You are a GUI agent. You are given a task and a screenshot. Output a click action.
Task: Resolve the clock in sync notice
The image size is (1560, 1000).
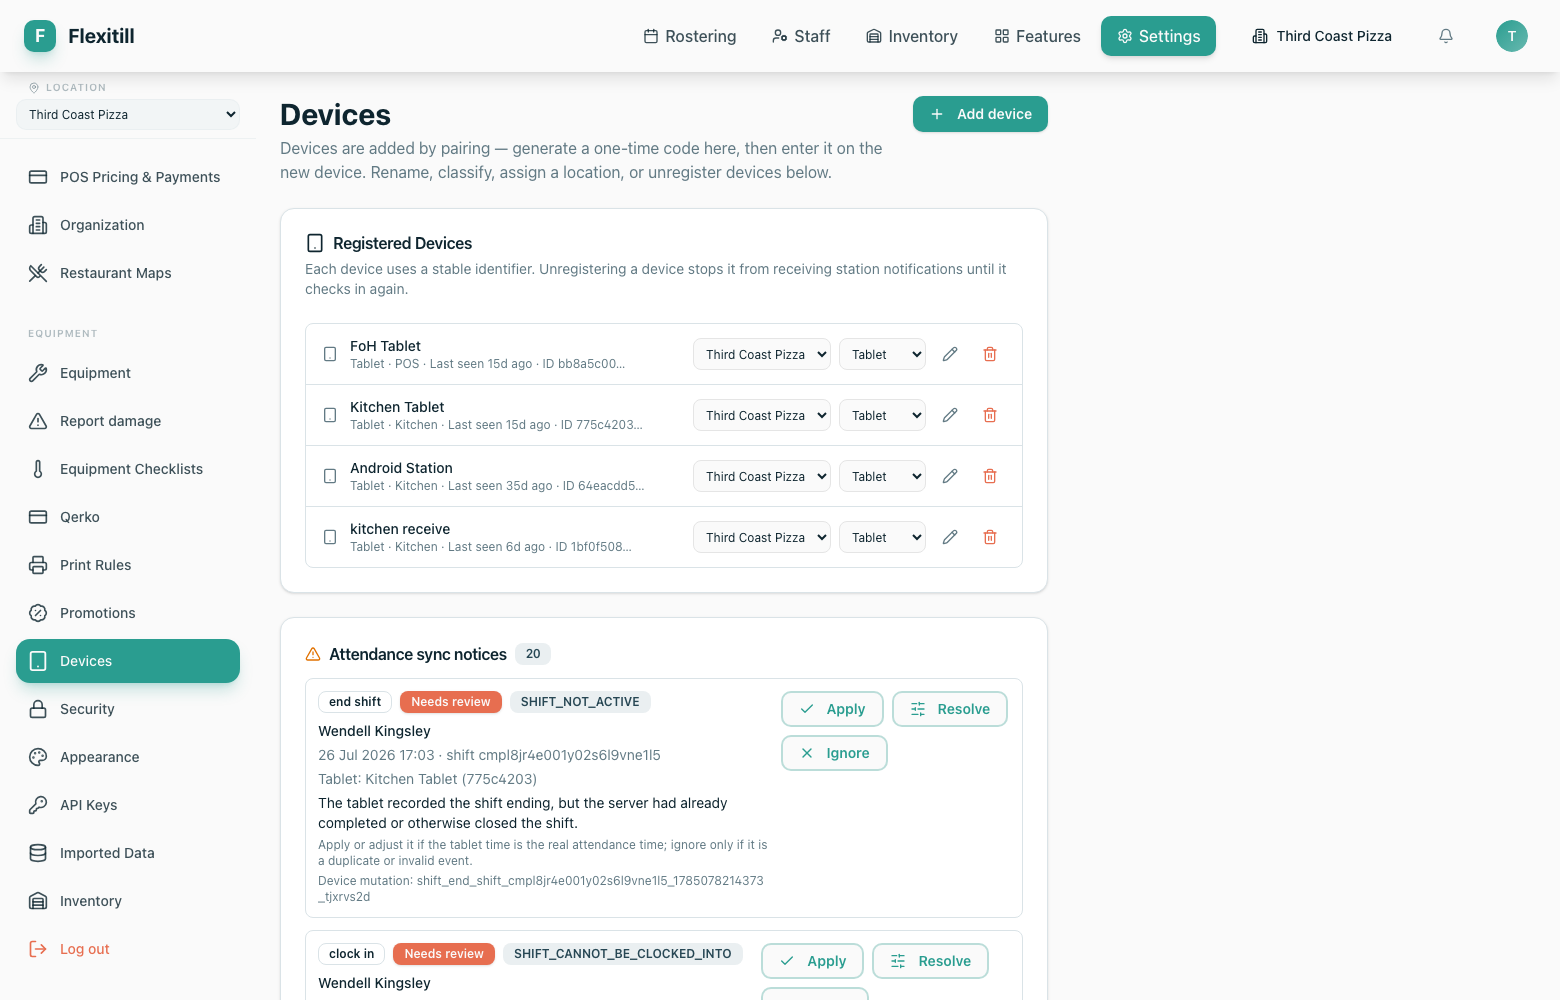click(x=930, y=961)
